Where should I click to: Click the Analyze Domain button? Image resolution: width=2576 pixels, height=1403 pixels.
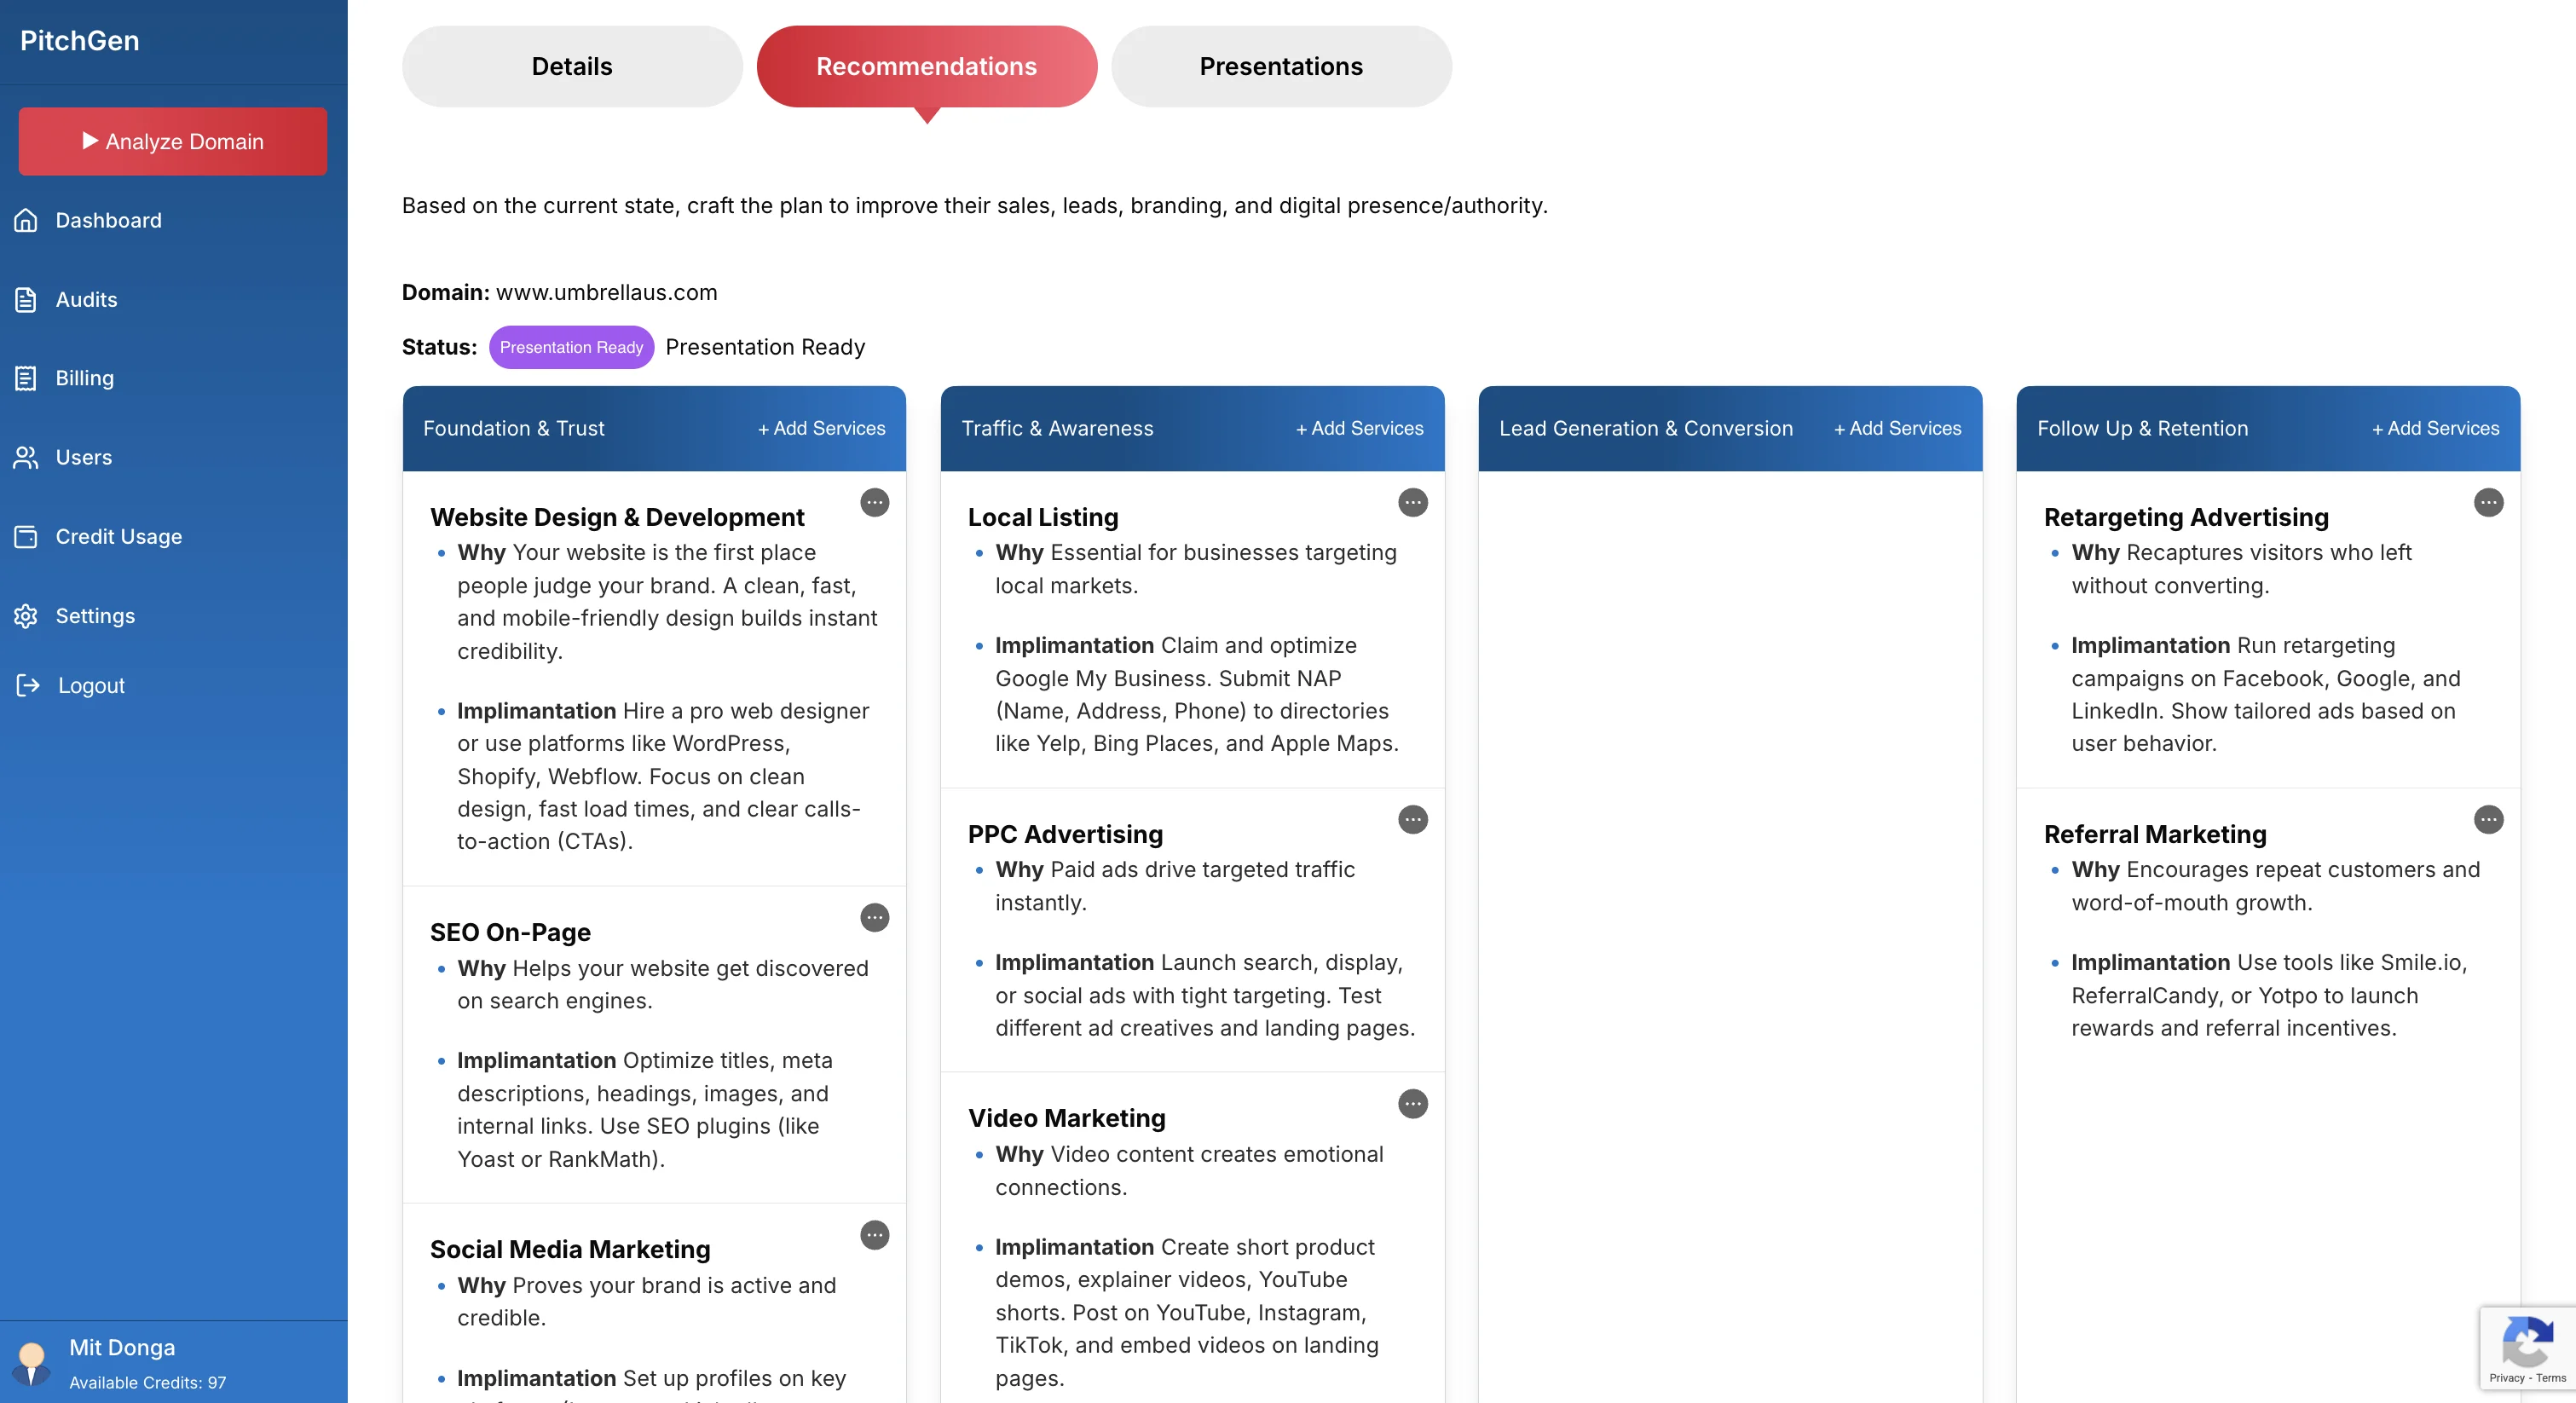pos(172,141)
